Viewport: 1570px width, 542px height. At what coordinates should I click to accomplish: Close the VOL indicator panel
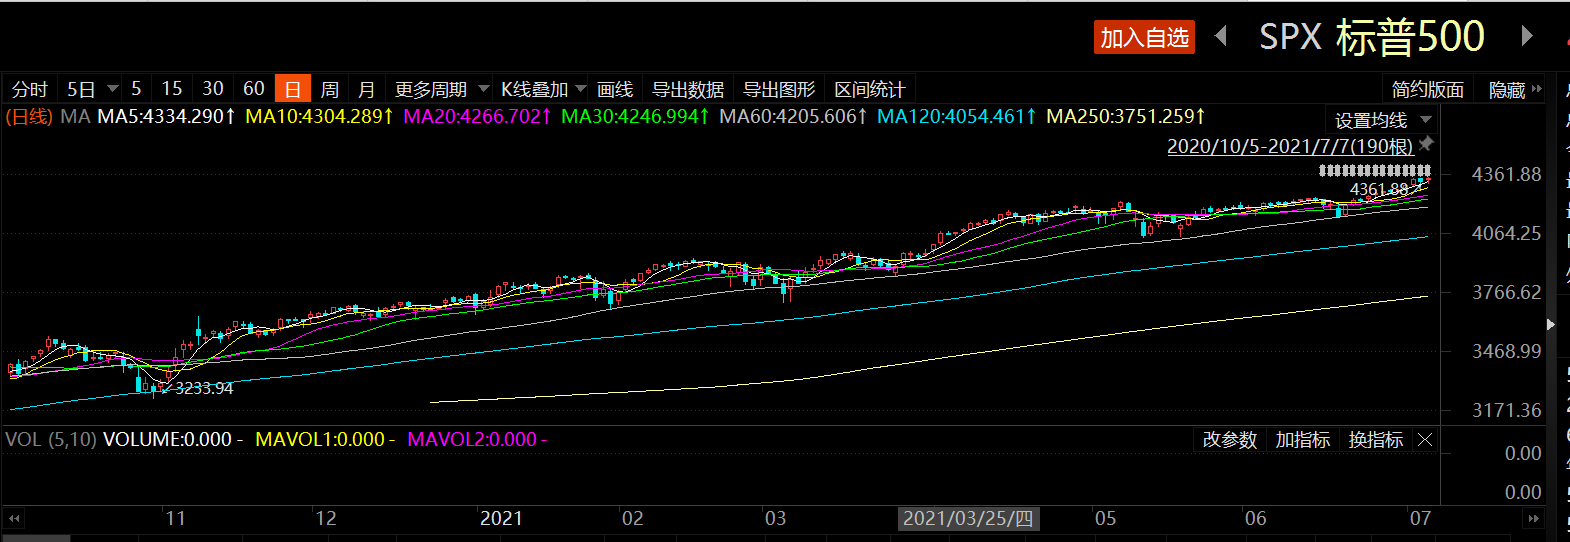[1426, 440]
